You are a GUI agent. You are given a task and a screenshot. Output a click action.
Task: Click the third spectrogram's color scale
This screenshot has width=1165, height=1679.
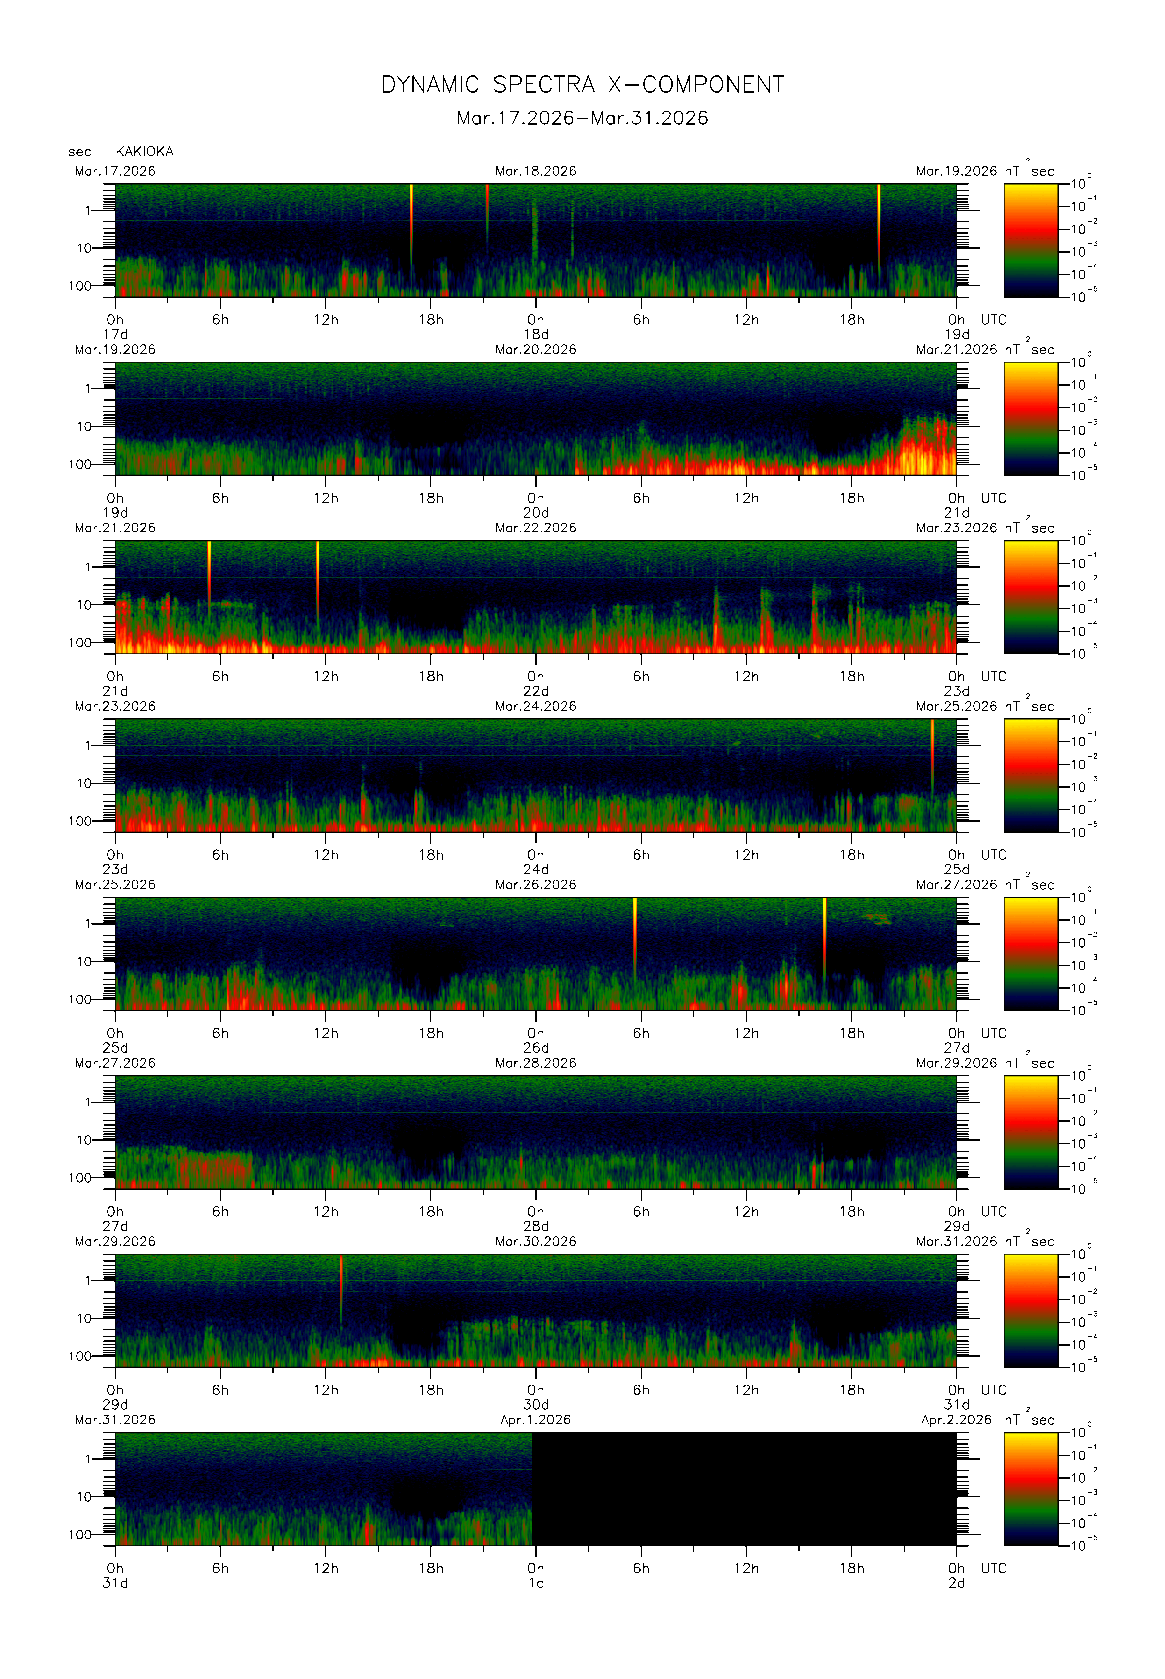click(1030, 596)
